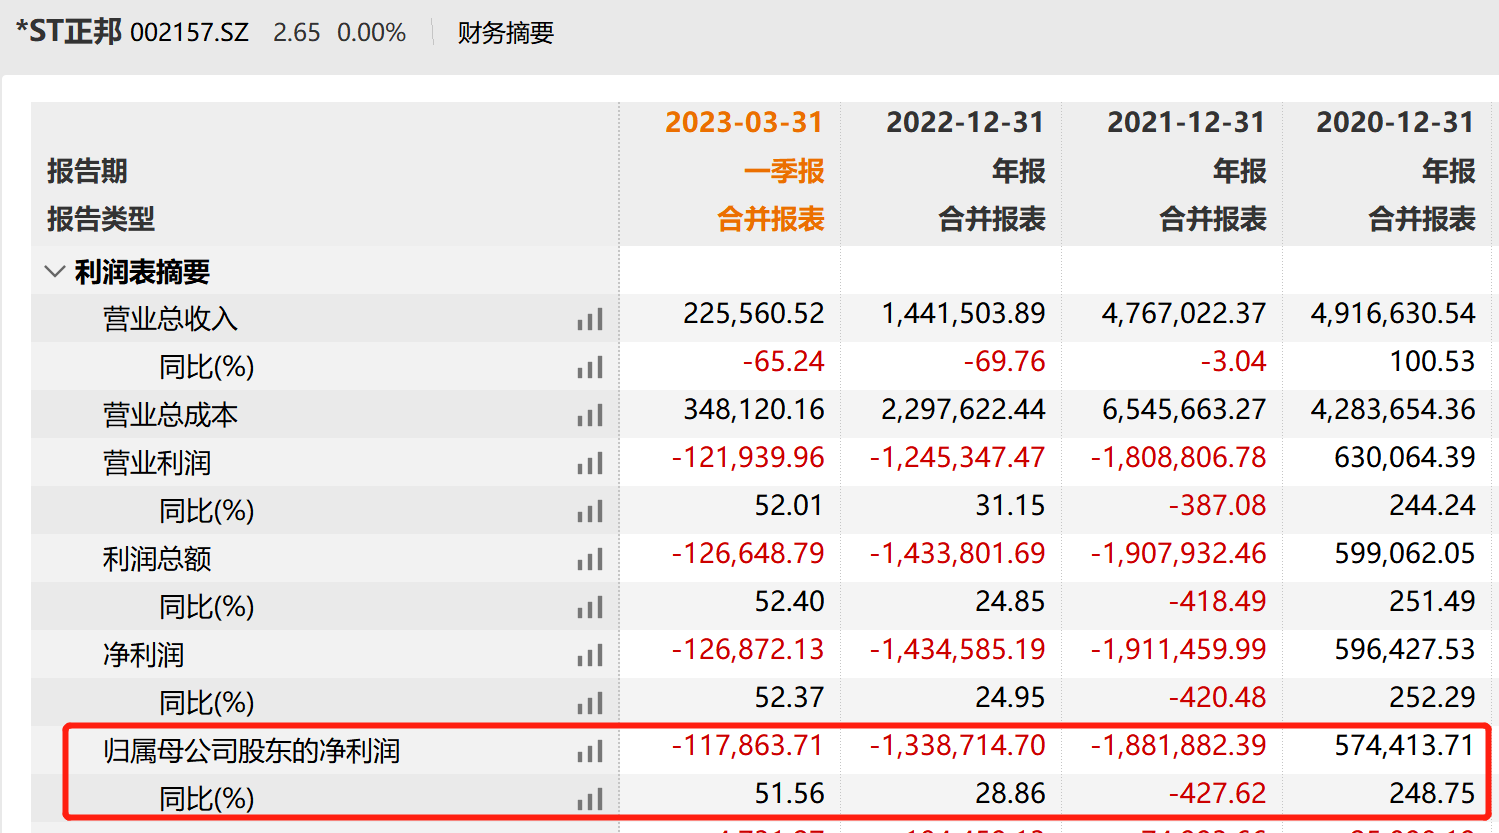Click the 报告类型 header label
The height and width of the screenshot is (833, 1499).
click(101, 219)
